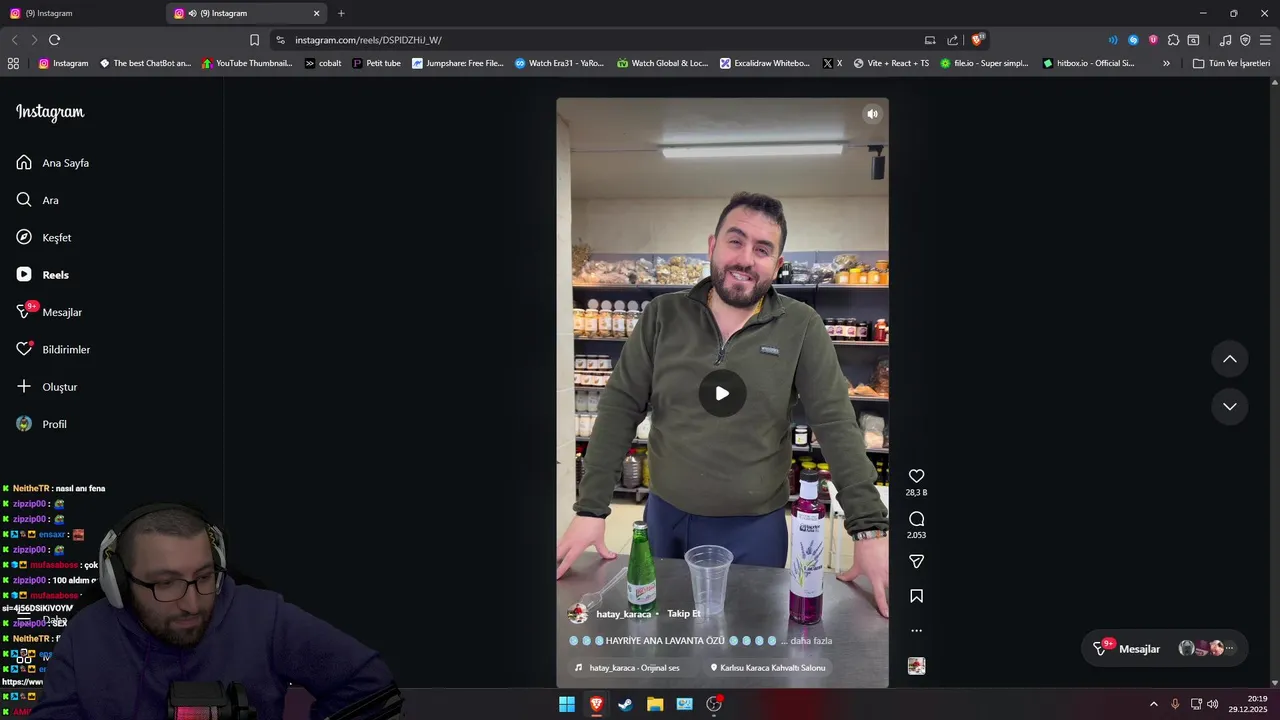Open Brave Shields lion icon
Screen dimensions: 1280x720
coord(978,40)
